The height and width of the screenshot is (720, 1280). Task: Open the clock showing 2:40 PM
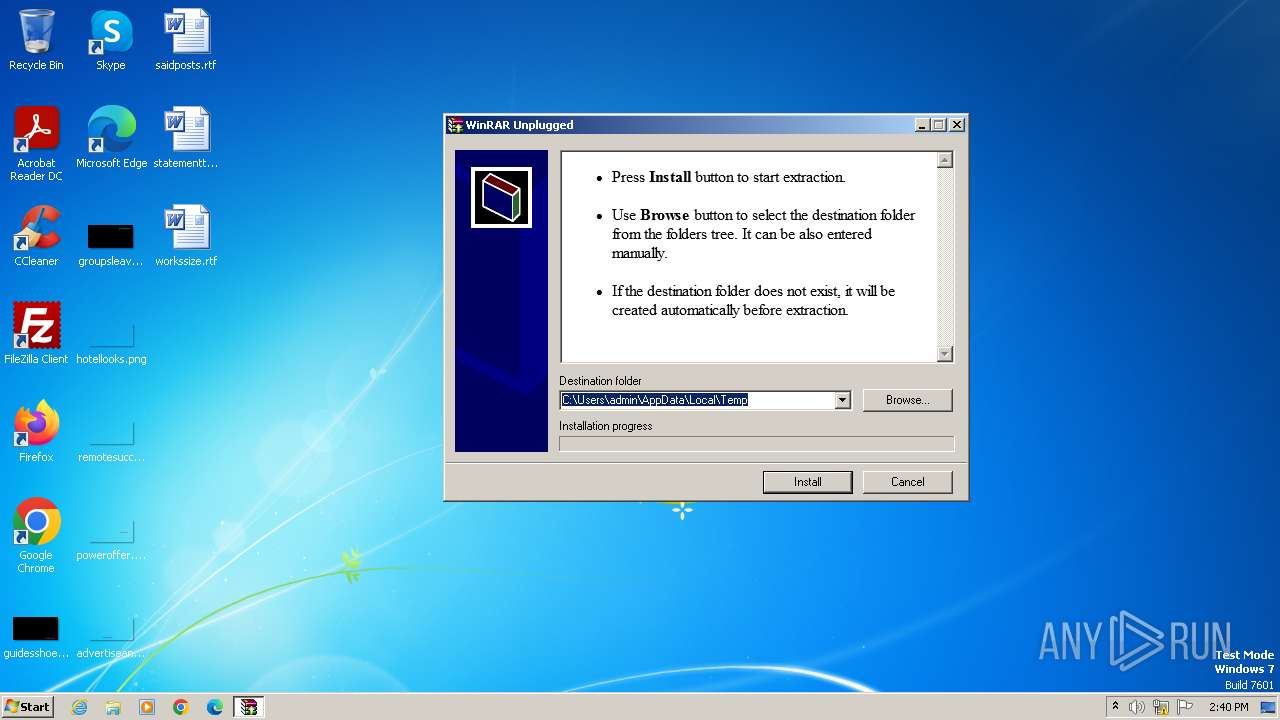click(x=1228, y=707)
